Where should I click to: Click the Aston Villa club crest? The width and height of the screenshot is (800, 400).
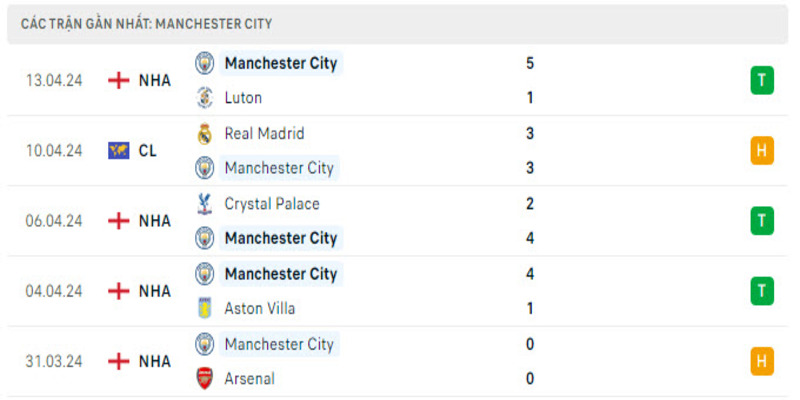tap(205, 309)
